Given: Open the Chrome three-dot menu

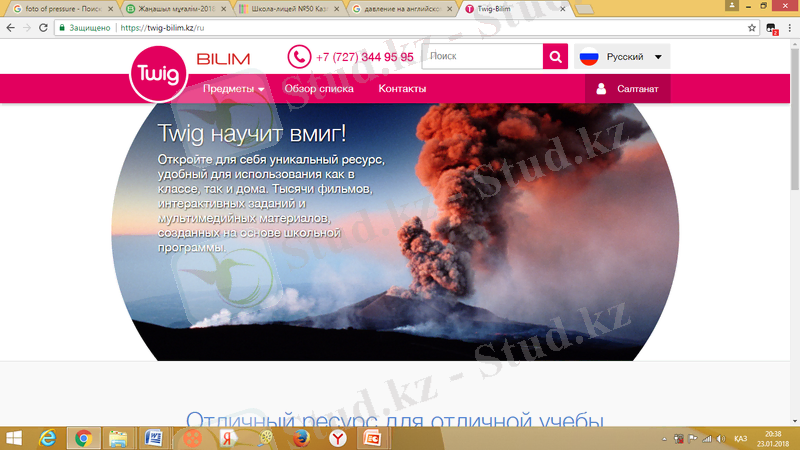Looking at the screenshot, I should (x=790, y=28).
